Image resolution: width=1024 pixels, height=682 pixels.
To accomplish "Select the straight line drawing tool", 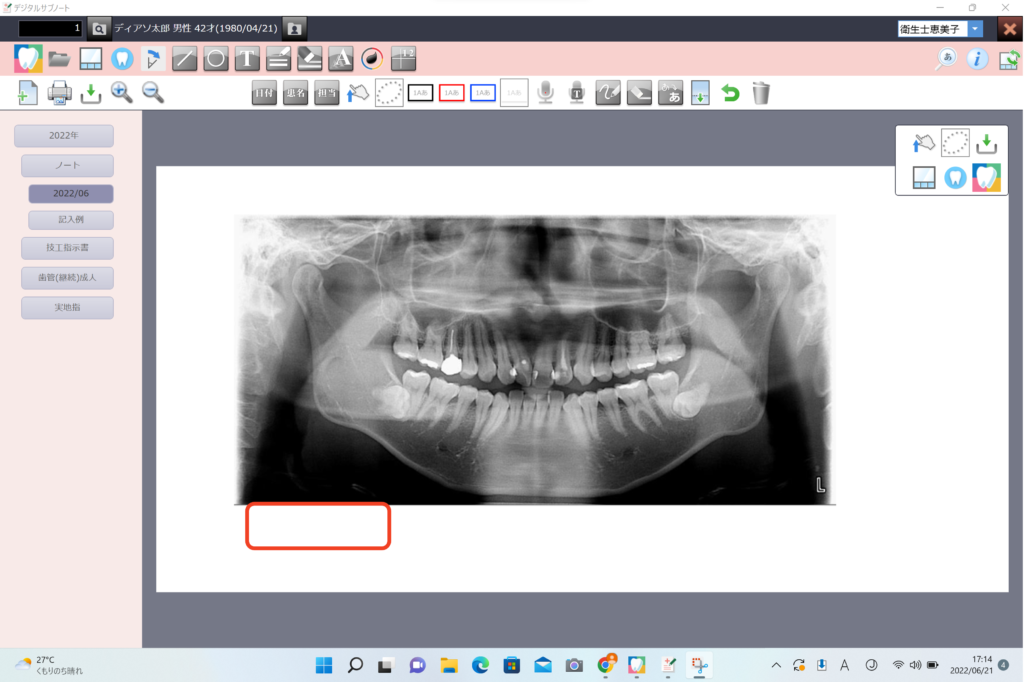I will (x=184, y=59).
